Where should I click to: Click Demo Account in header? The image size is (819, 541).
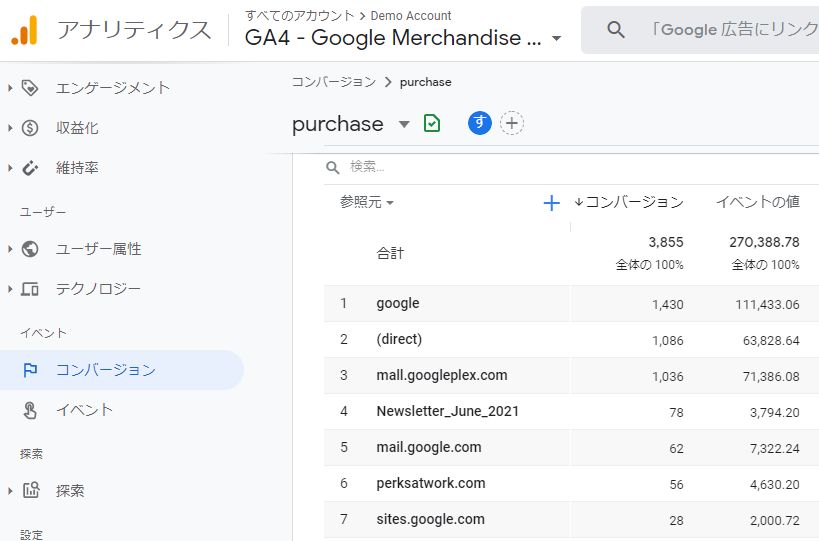411,16
